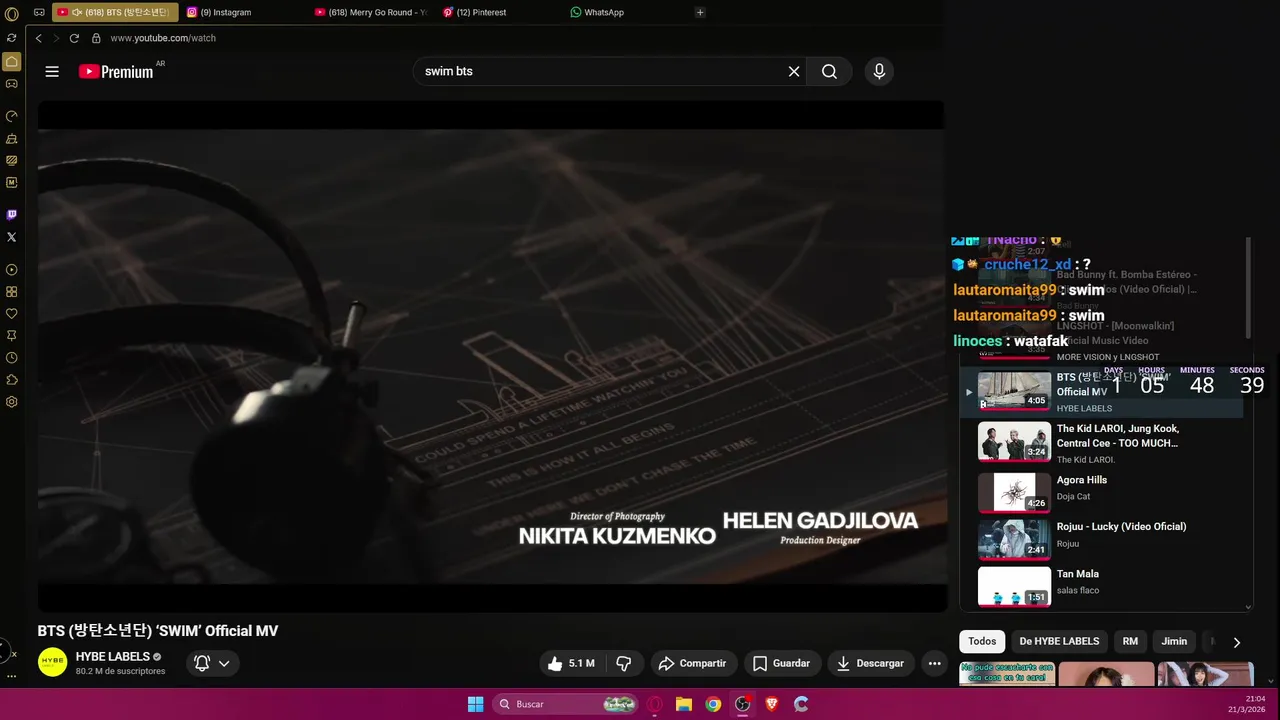The height and width of the screenshot is (720, 1280).
Task: Submit search with magnifier button
Action: click(x=829, y=71)
